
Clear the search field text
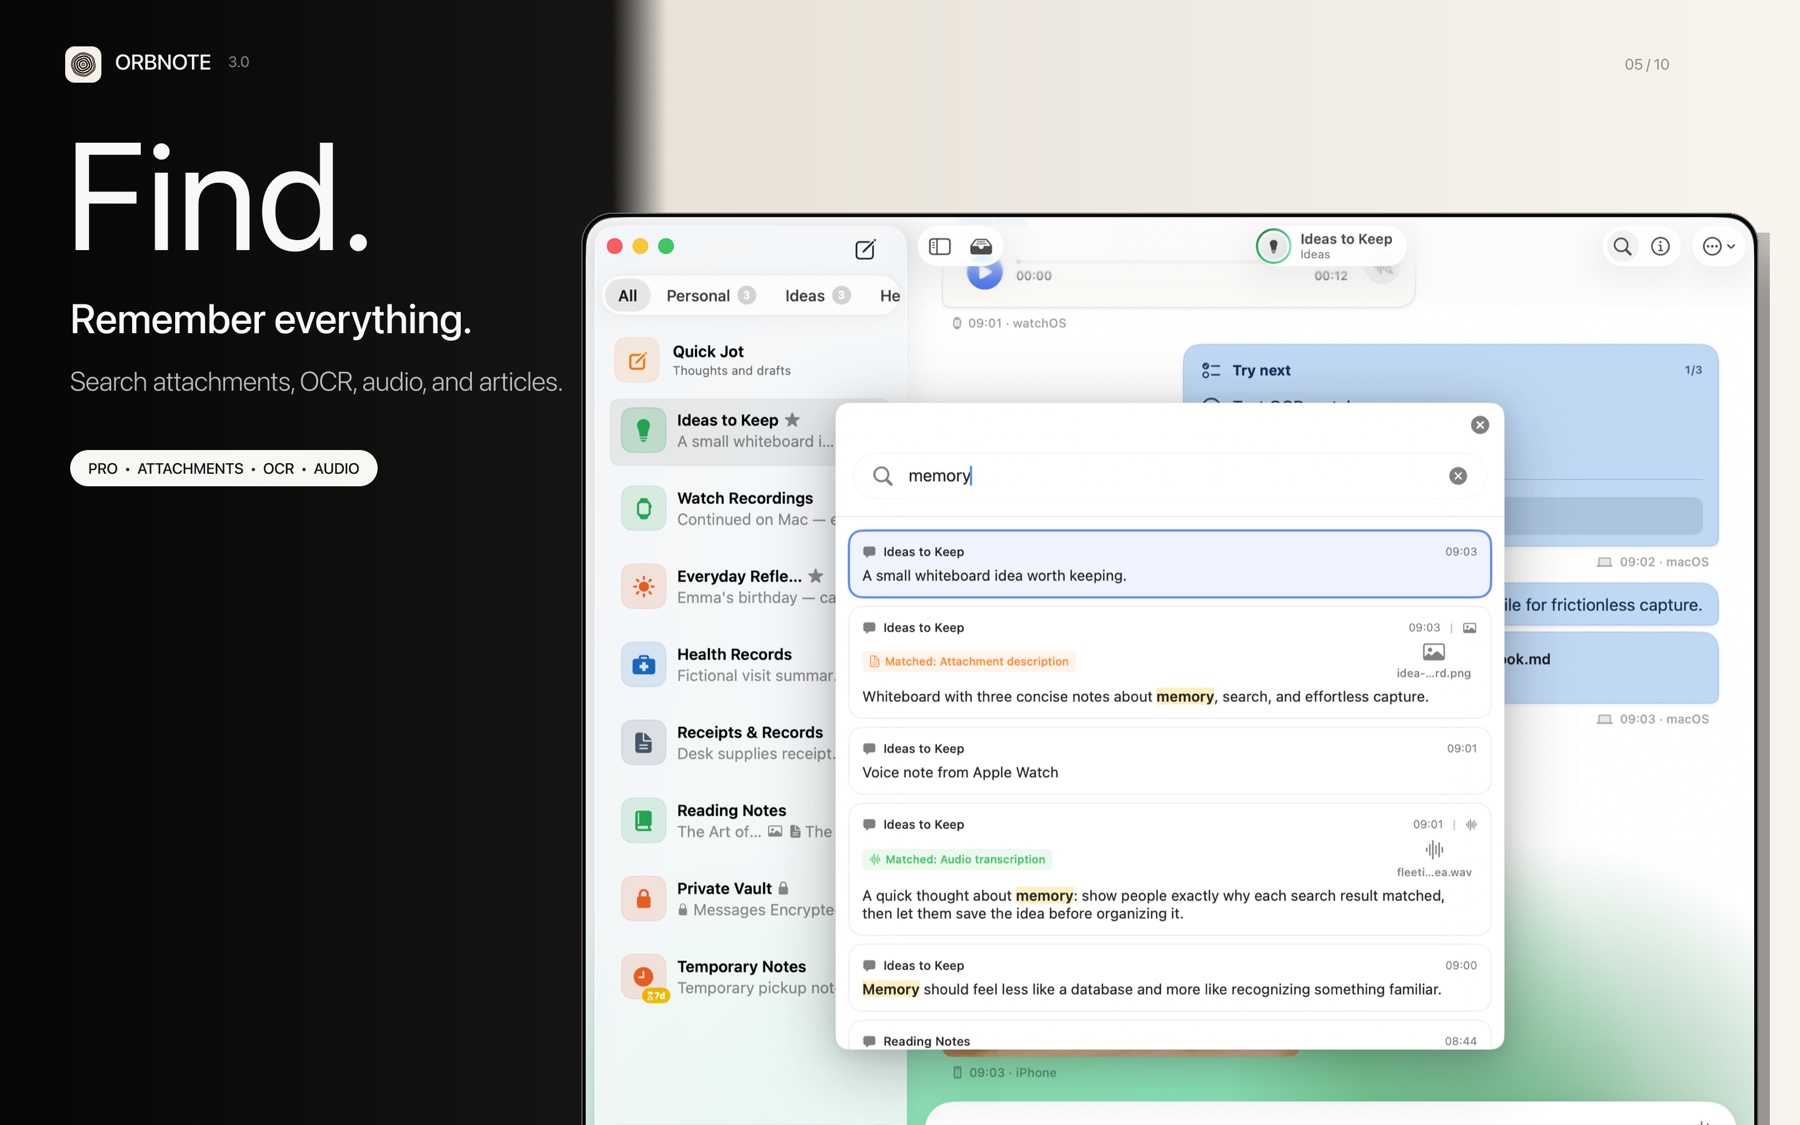[1458, 476]
